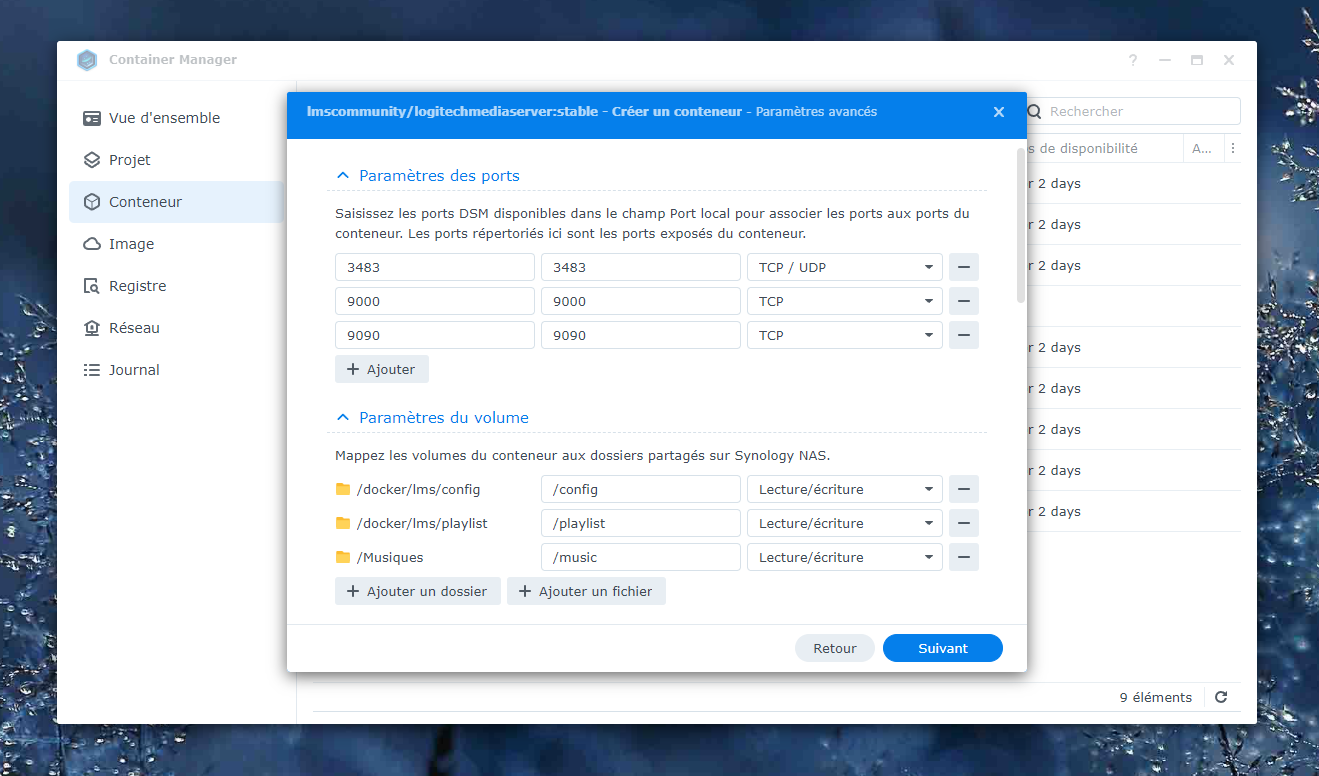
Task: Open column options three-dots icon
Action: [1232, 148]
